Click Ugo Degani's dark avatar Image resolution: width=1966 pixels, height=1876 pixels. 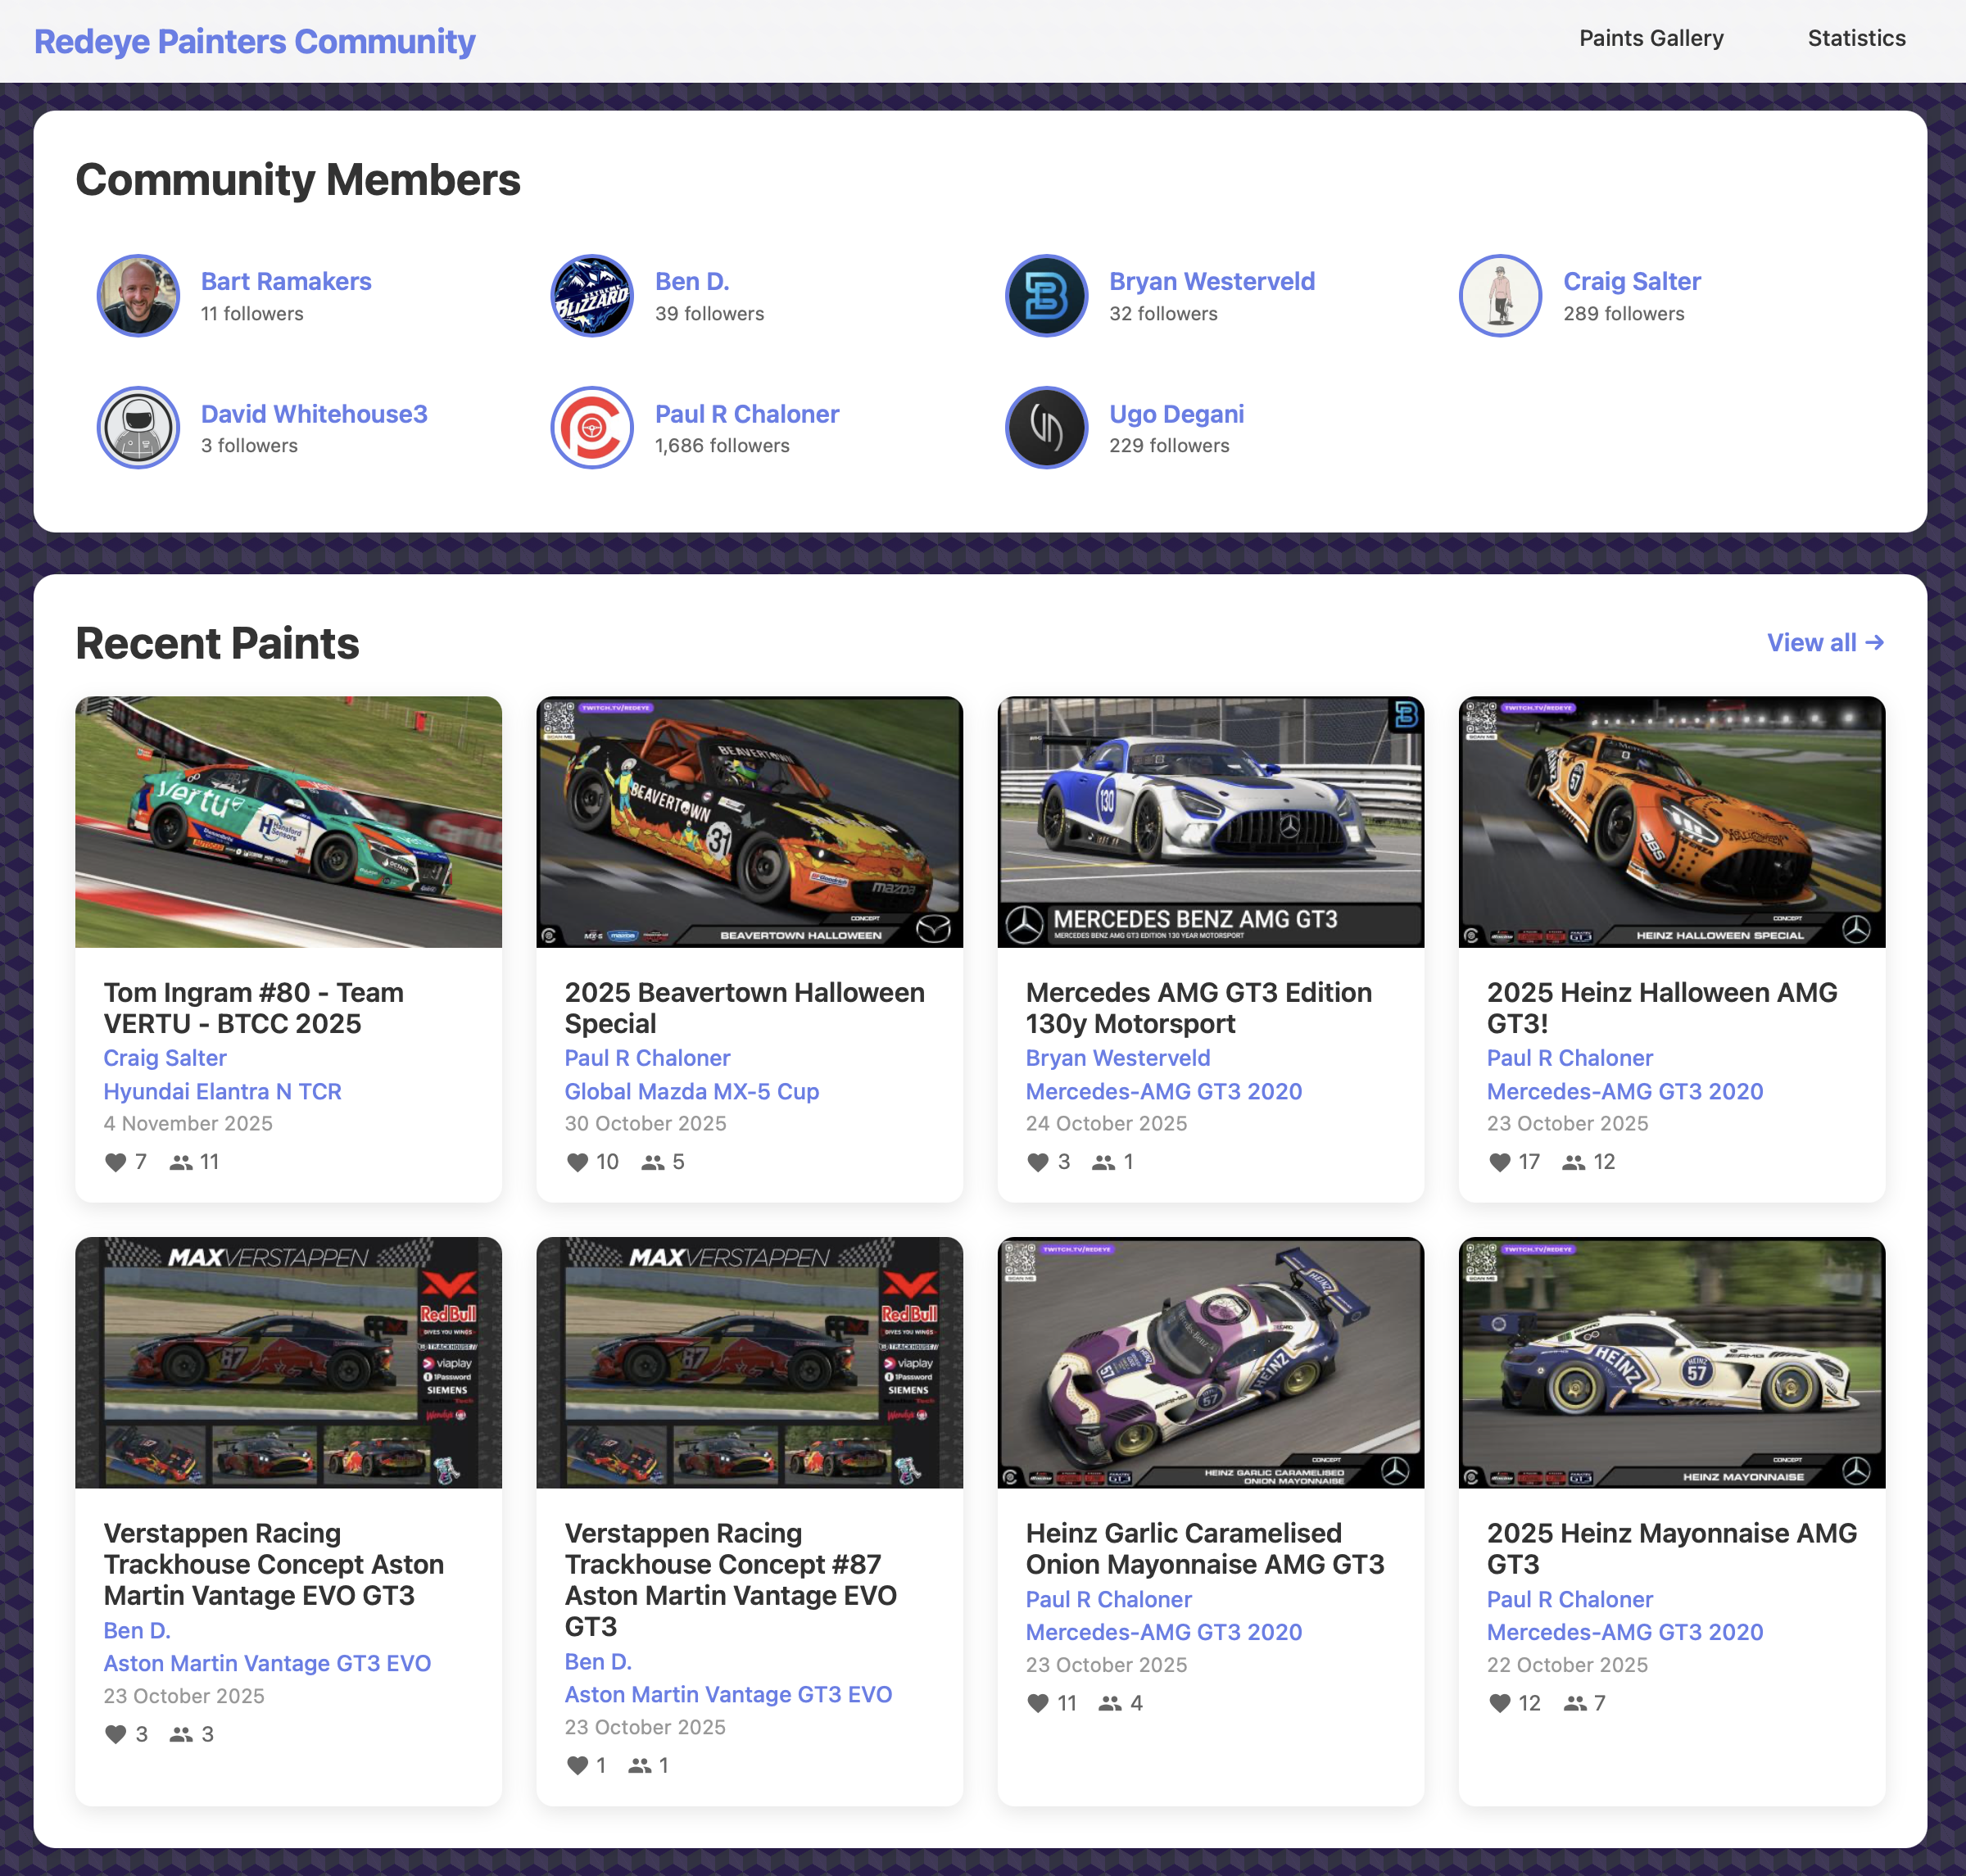coord(1046,428)
